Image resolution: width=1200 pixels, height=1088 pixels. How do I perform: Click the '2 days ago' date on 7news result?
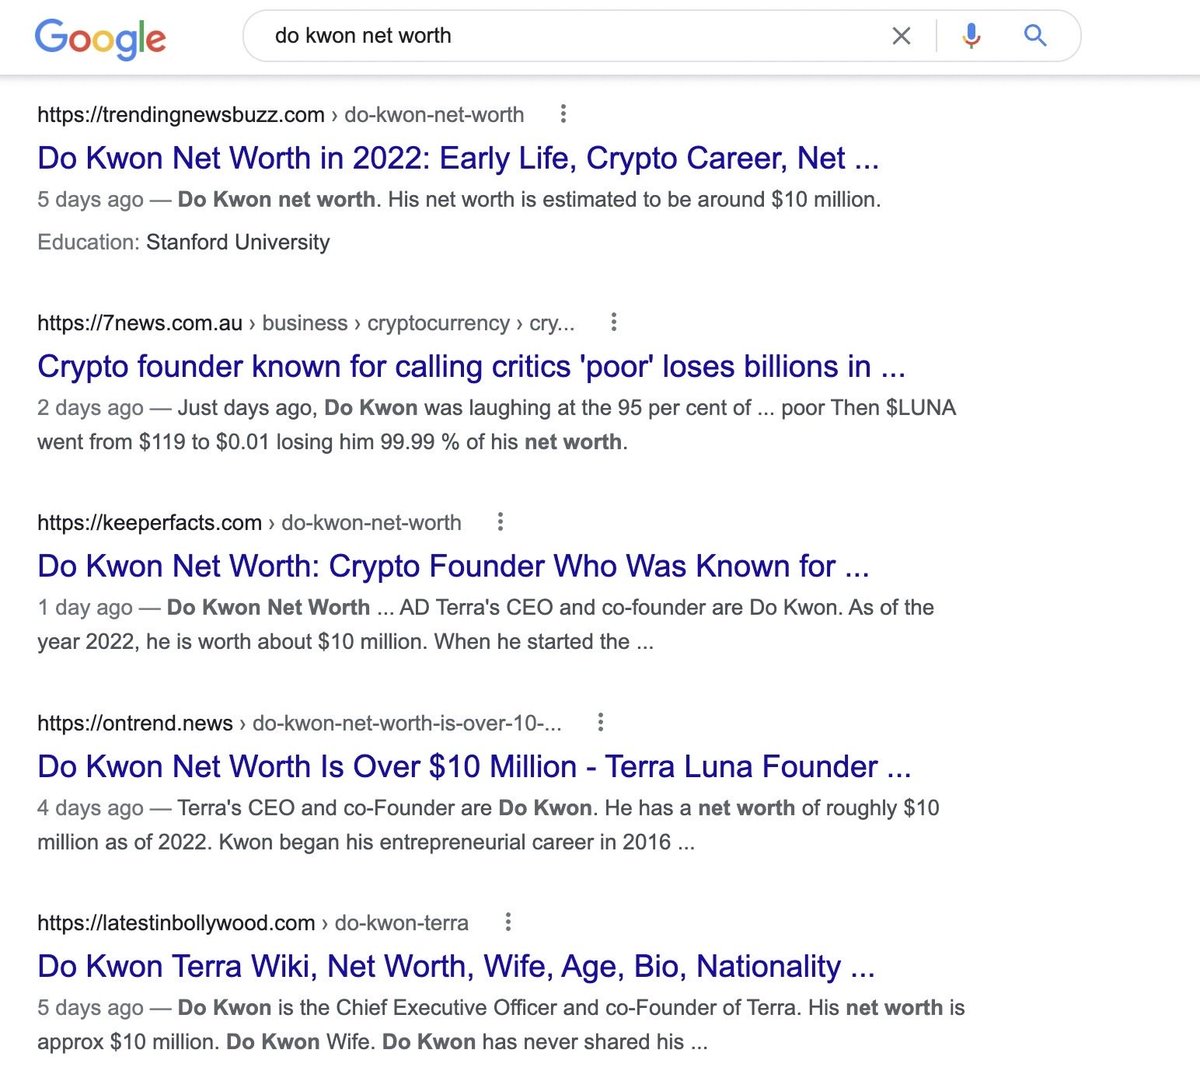pos(90,408)
